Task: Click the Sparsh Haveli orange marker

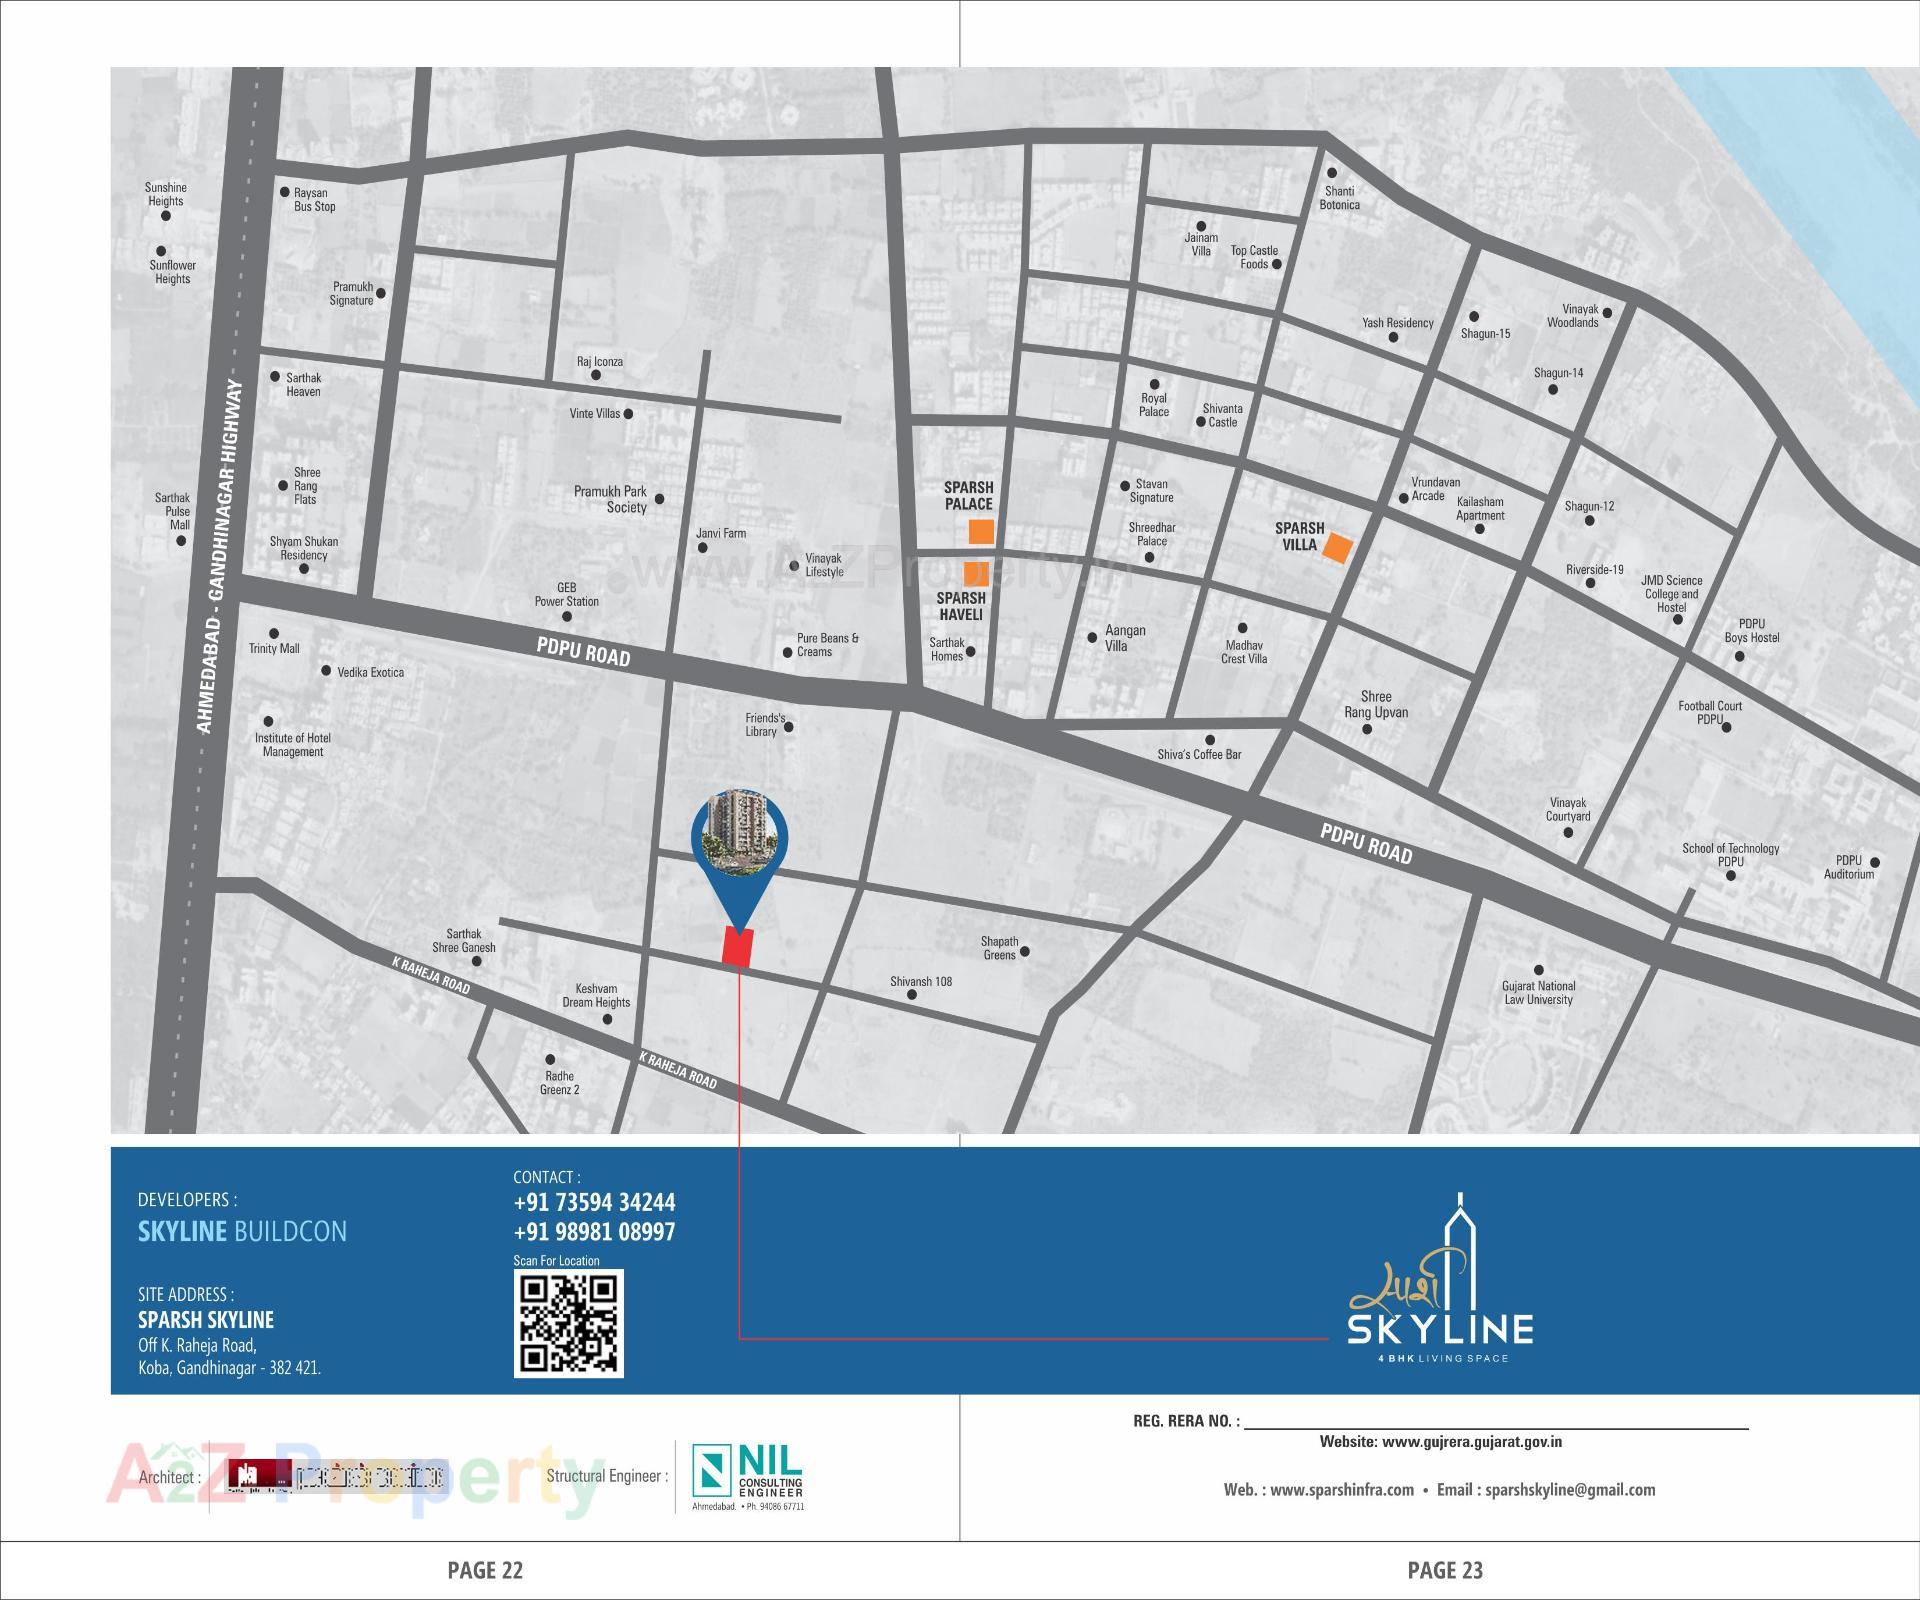Action: coord(975,574)
